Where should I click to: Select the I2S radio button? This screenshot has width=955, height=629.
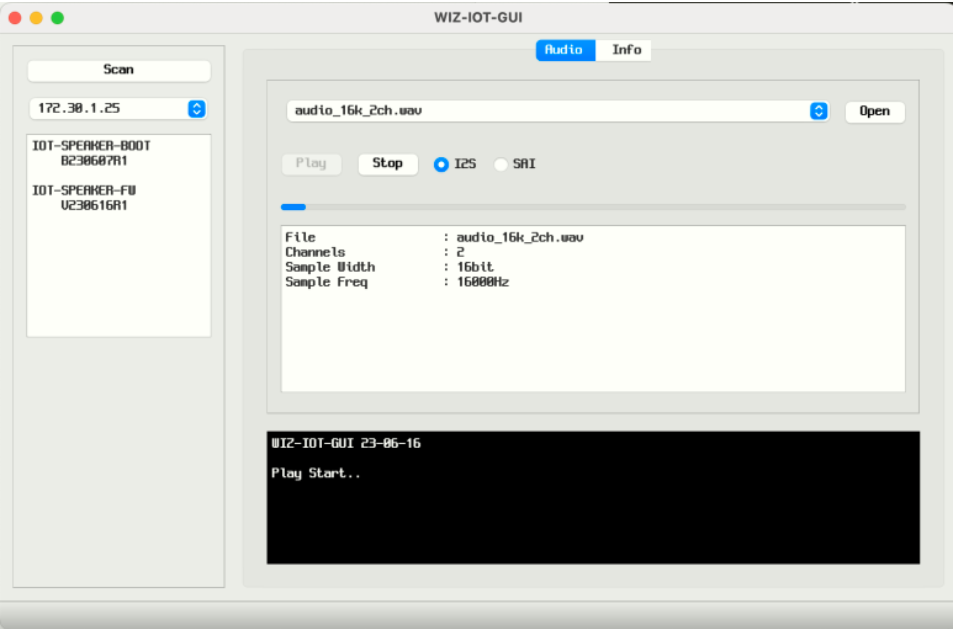(441, 164)
